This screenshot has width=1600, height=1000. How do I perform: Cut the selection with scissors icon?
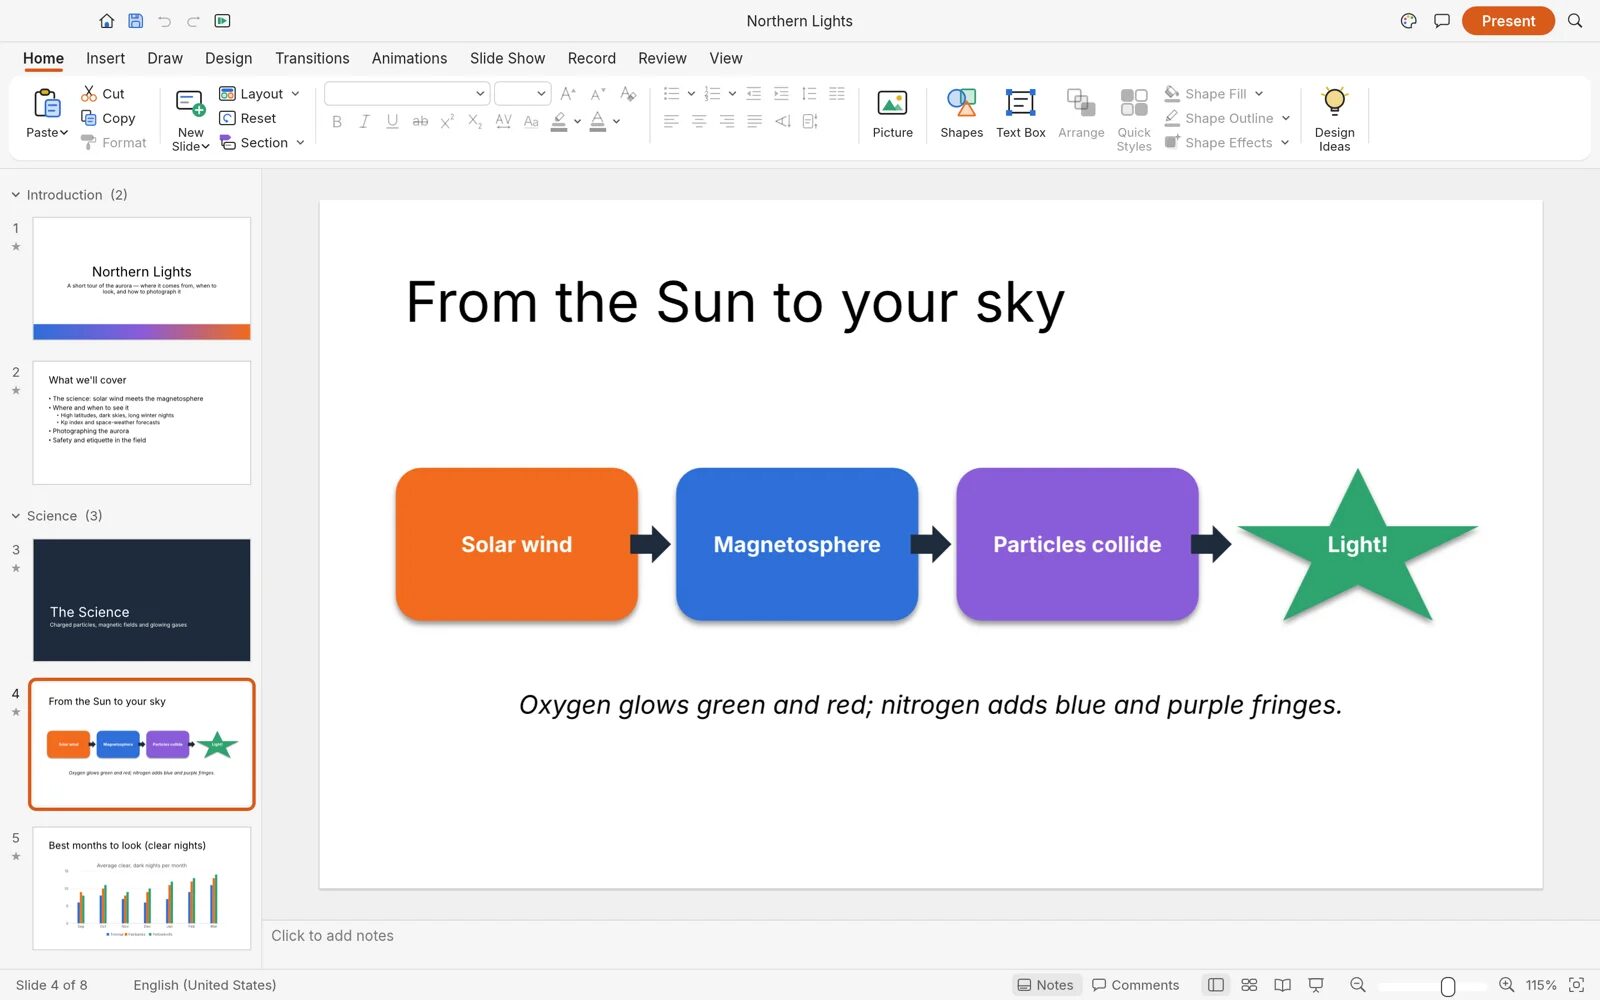pyautogui.click(x=103, y=94)
